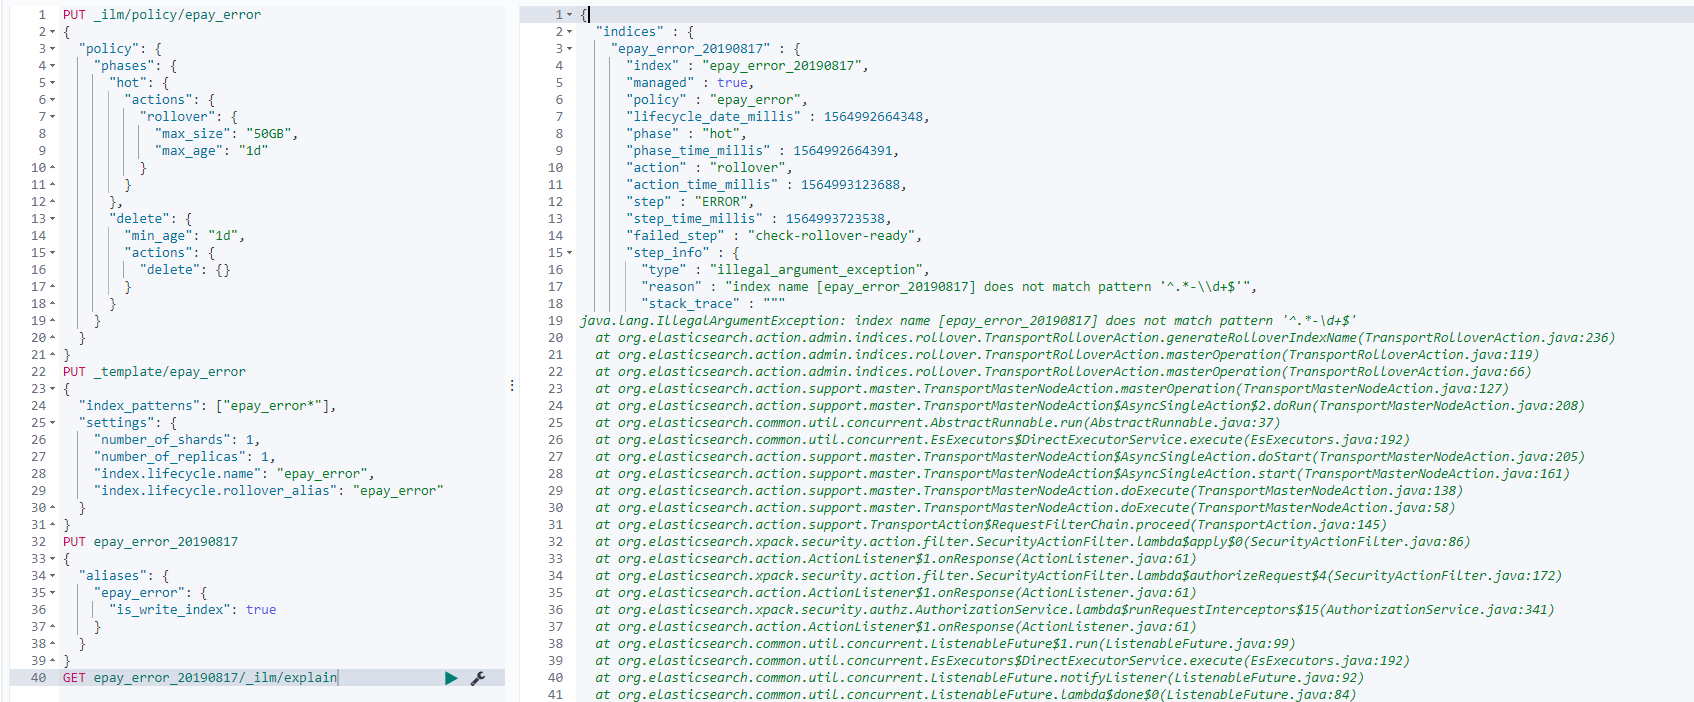Click the "PUT _template/epay_error" request line

coord(154,372)
